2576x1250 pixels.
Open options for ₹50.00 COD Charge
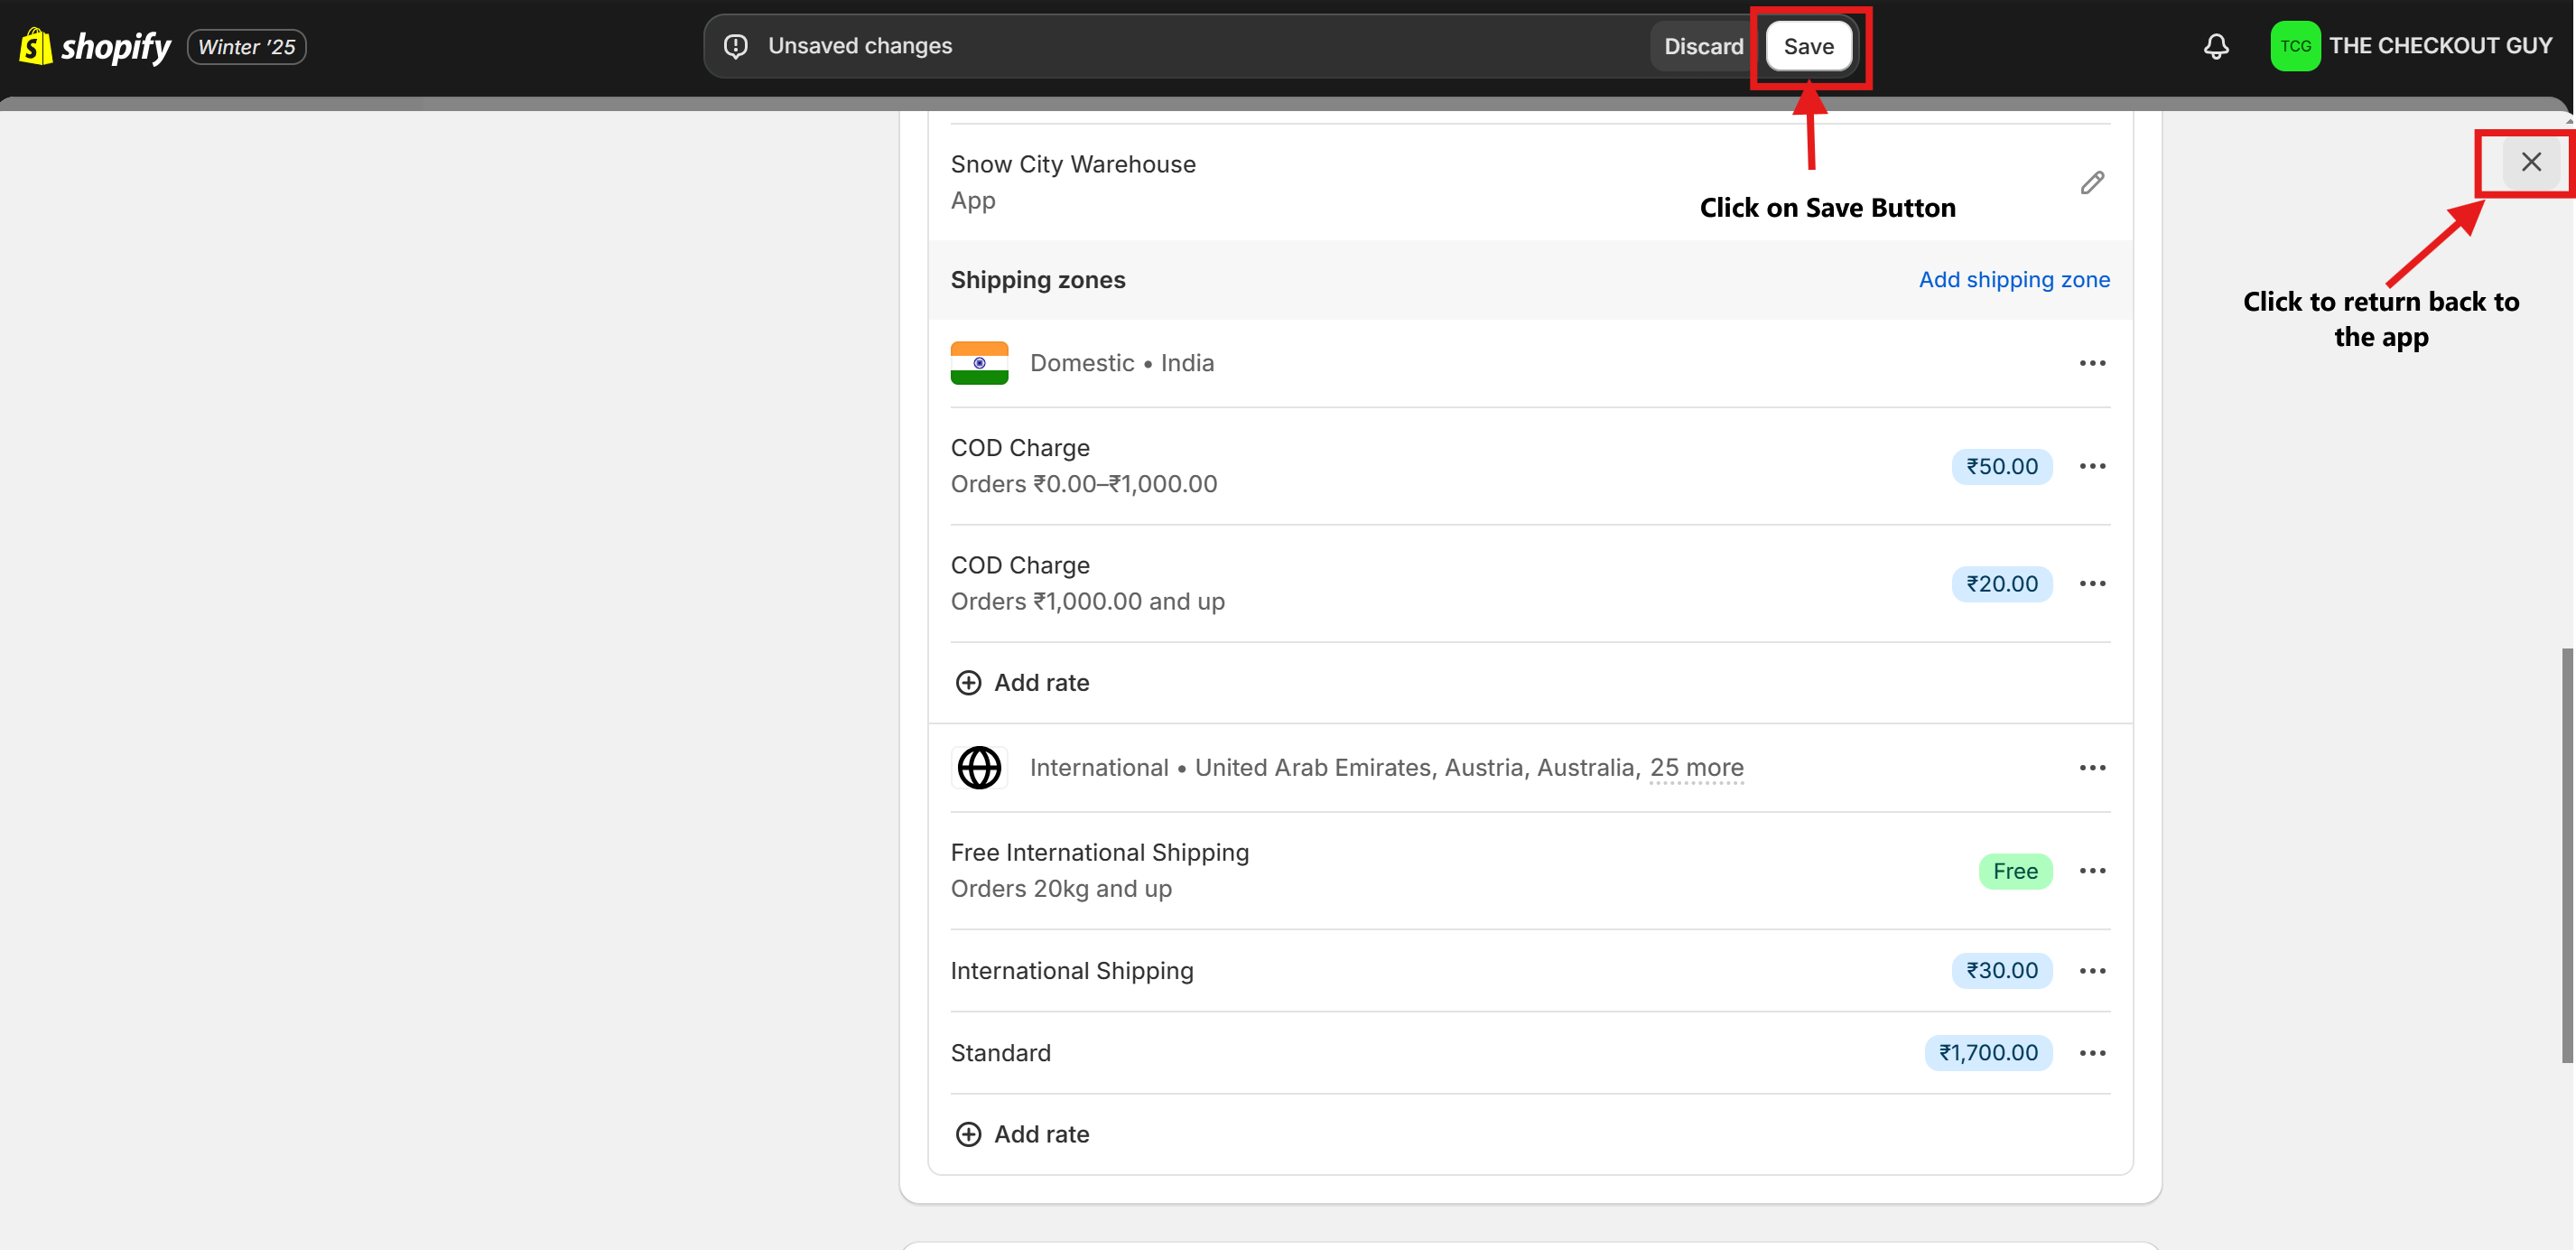coord(2091,466)
